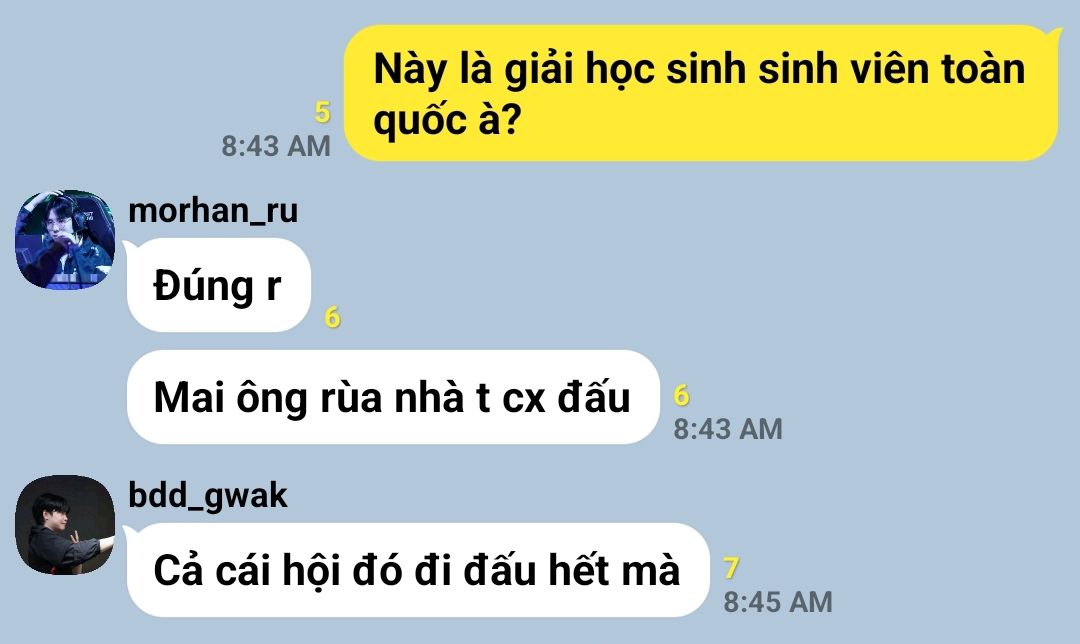Open bdd_gwak's profile avatar
The width and height of the screenshot is (1080, 644).
[x=65, y=525]
